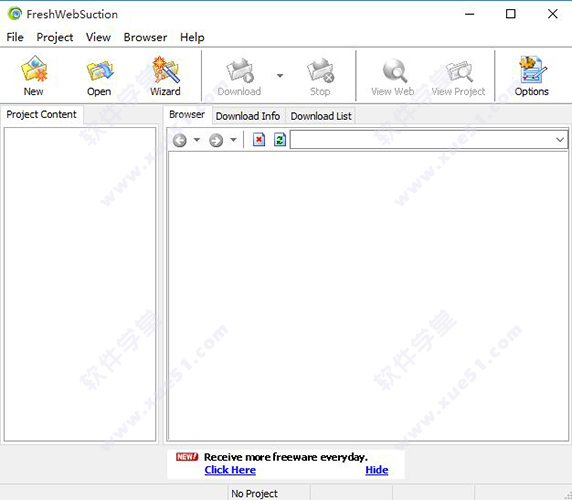Image resolution: width=572 pixels, height=500 pixels.
Task: Refresh page with the green arrows icon
Action: [280, 140]
